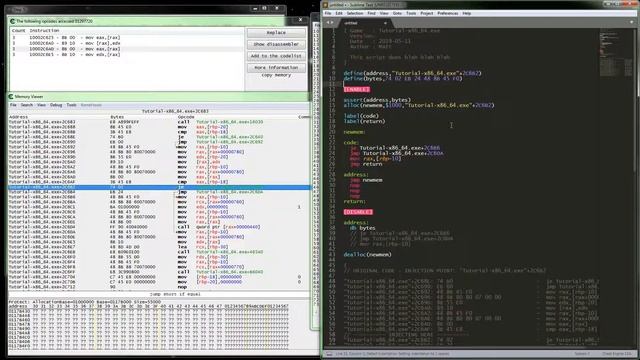Viewport: 640px width, 360px height.
Task: Click the previous tab arrow in Sublime Text
Action: tap(327, 22)
